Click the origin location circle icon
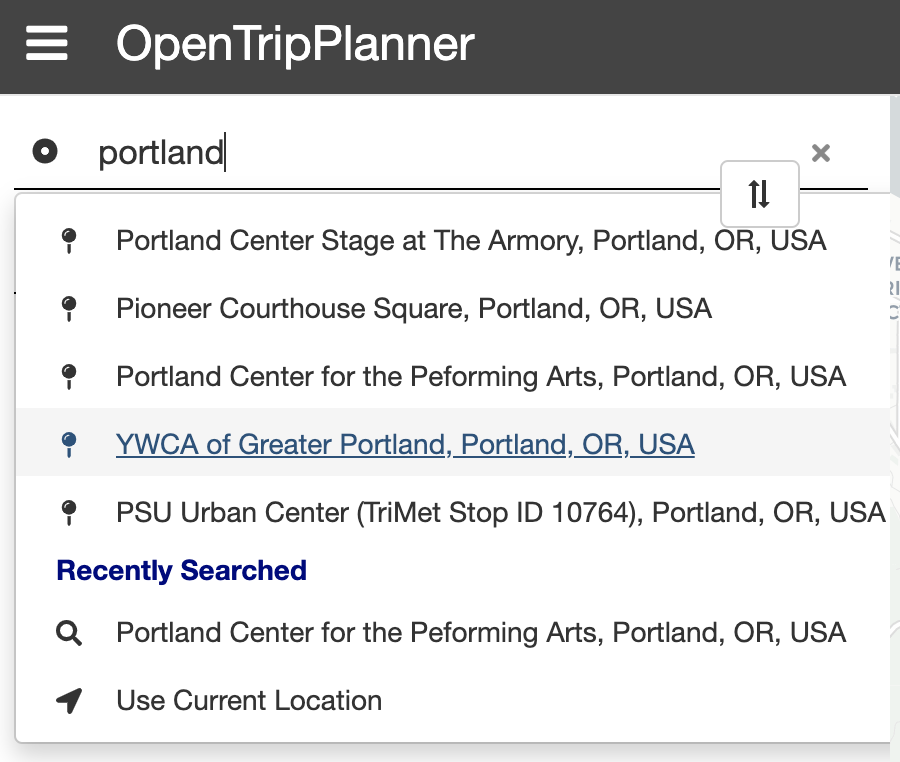This screenshot has height=762, width=900. (45, 152)
